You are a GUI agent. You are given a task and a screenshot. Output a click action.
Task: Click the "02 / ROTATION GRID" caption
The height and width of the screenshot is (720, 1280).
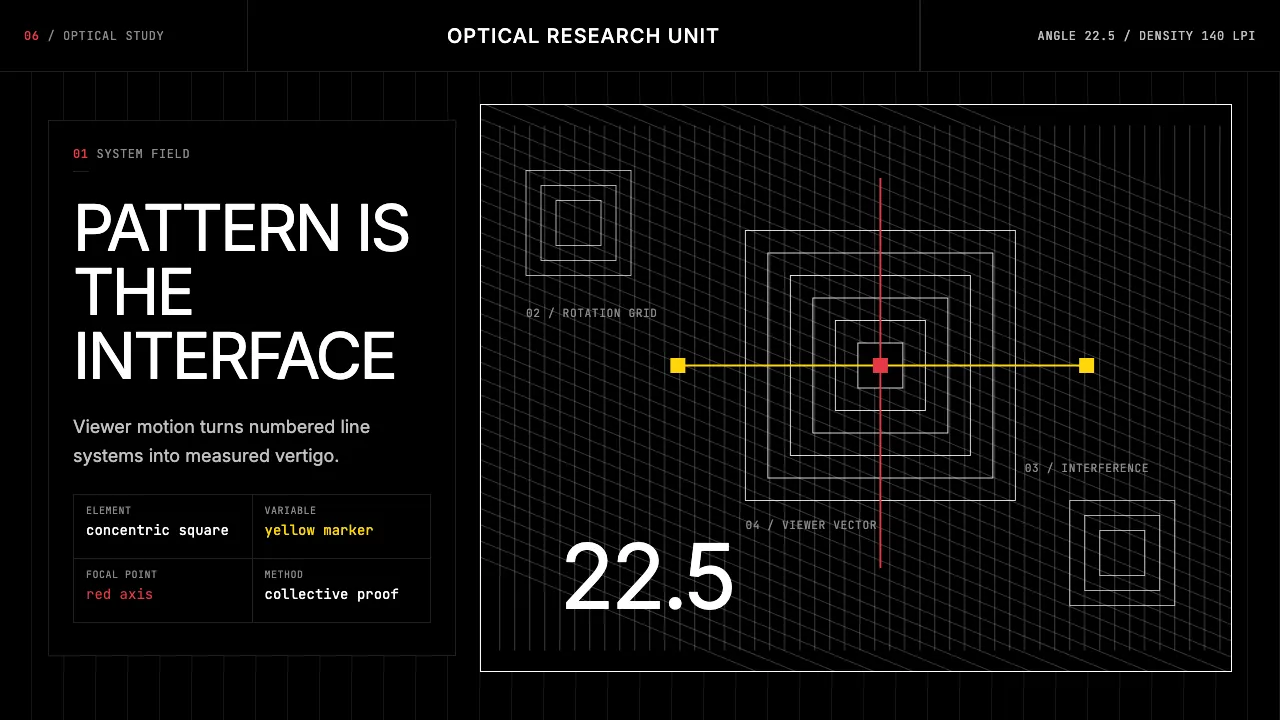point(592,313)
